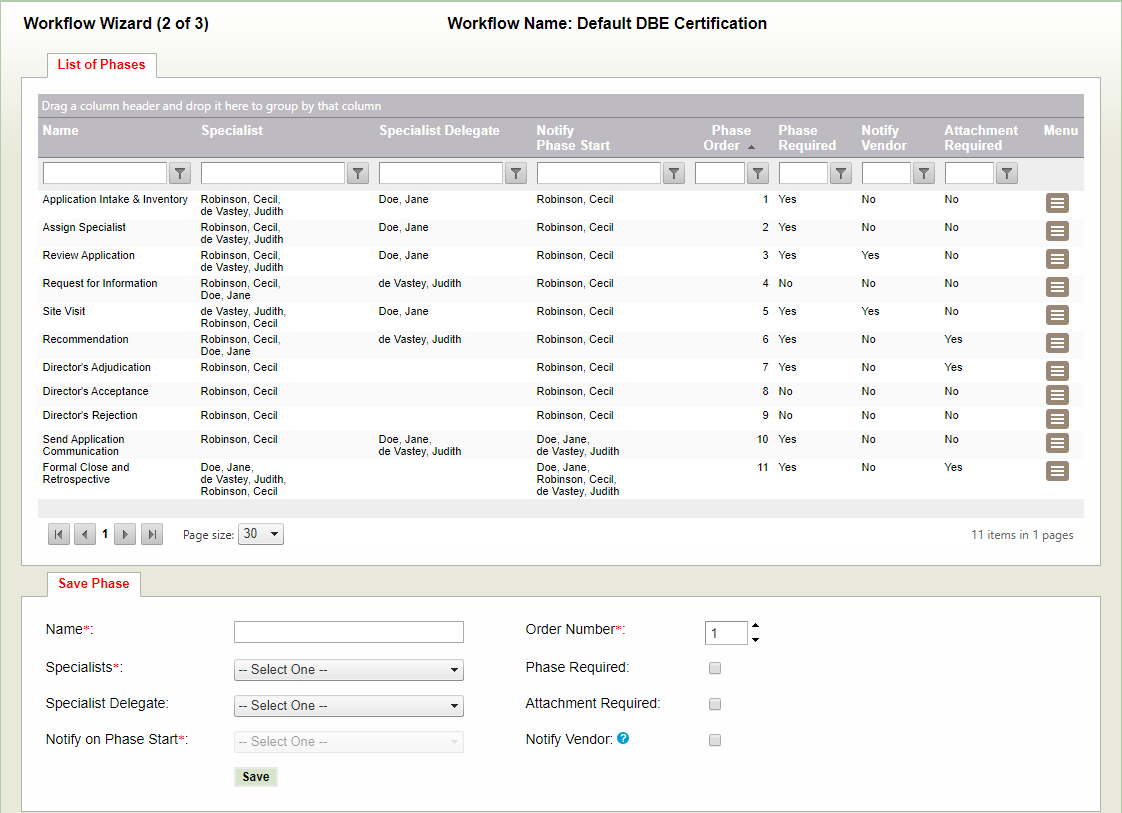Go to the last page icon
The height and width of the screenshot is (813, 1122).
click(152, 535)
